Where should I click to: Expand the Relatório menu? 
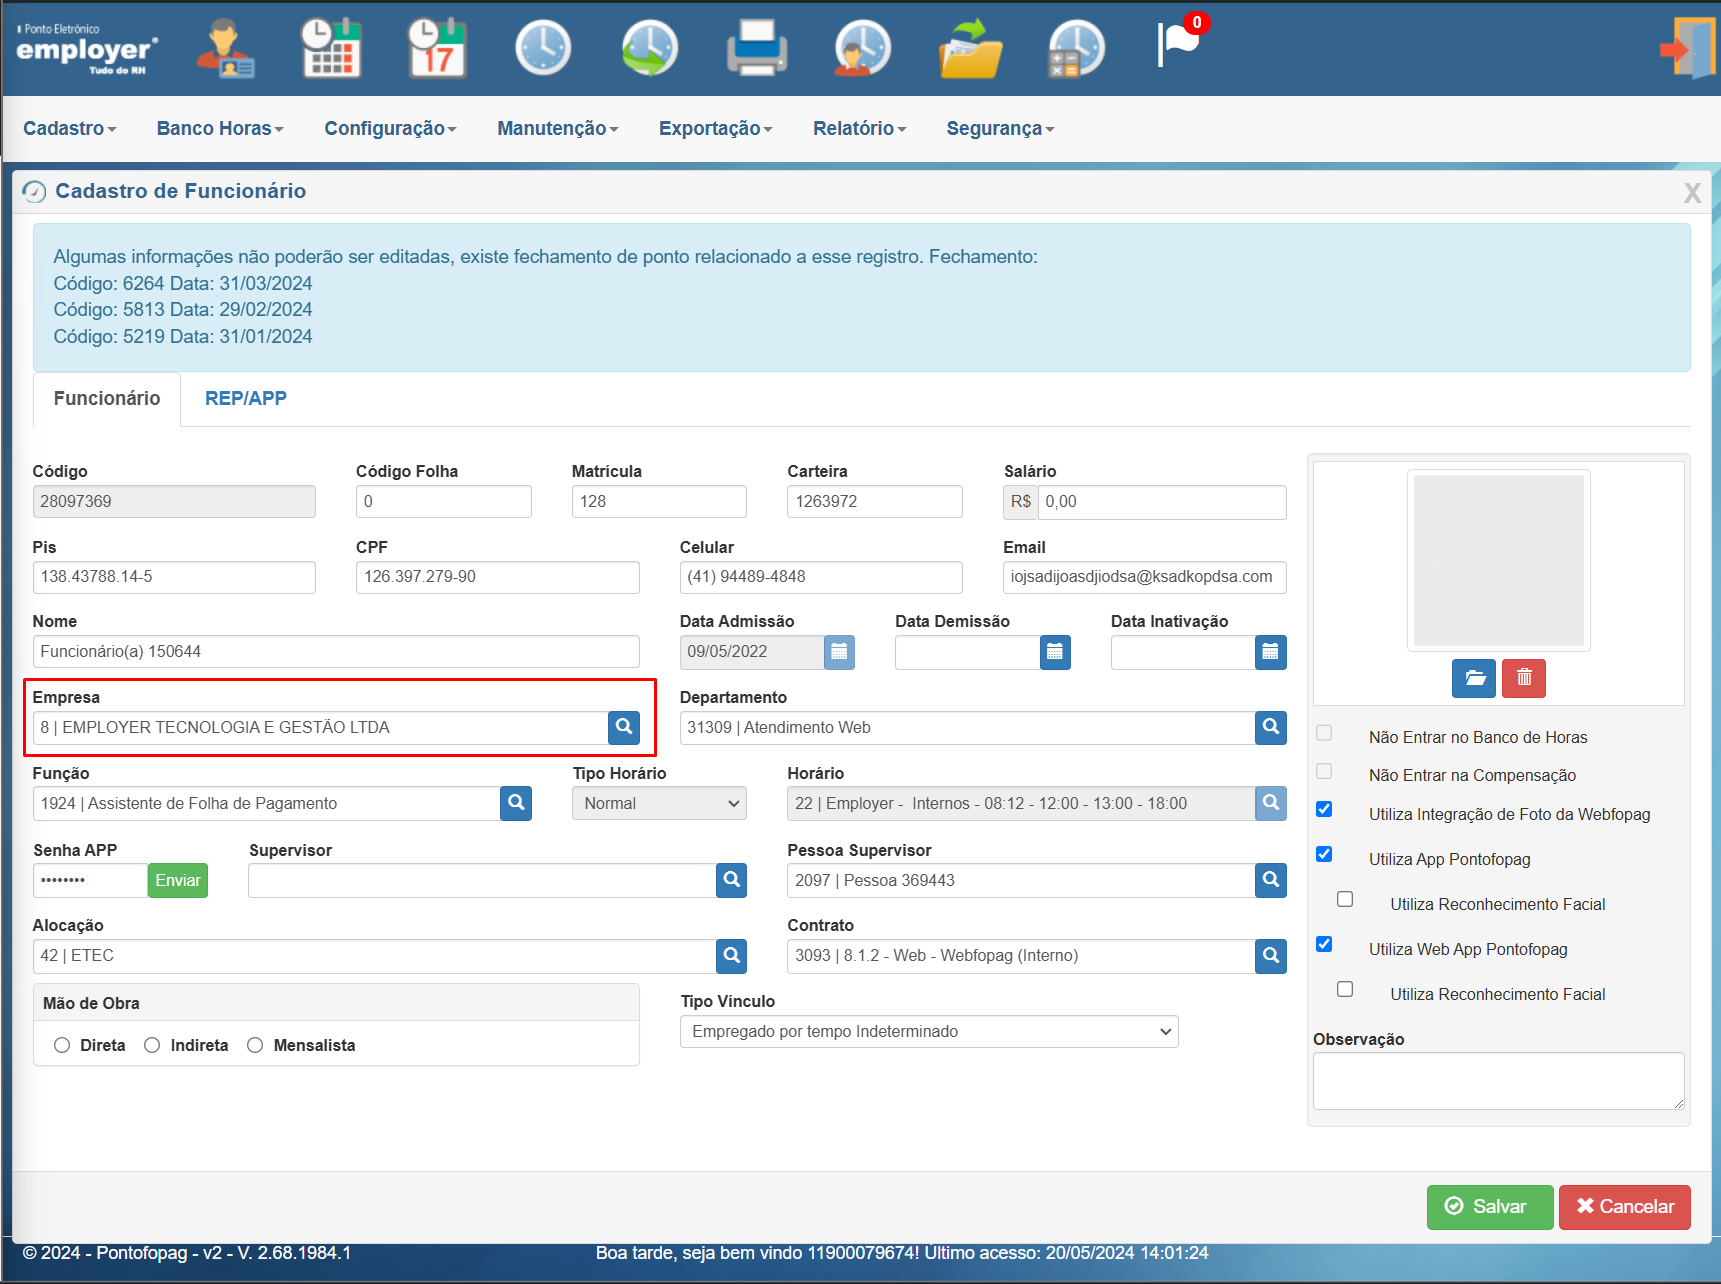[859, 128]
